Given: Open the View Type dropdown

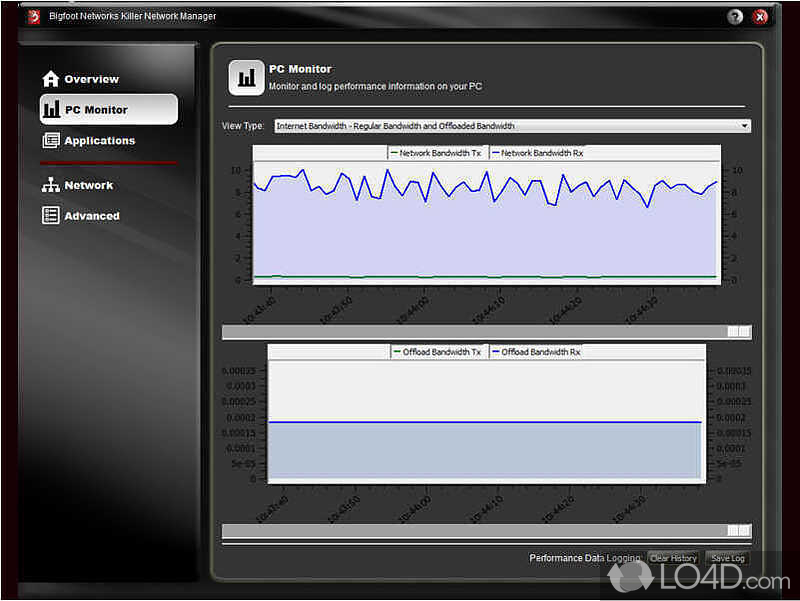Looking at the screenshot, I should [x=512, y=126].
